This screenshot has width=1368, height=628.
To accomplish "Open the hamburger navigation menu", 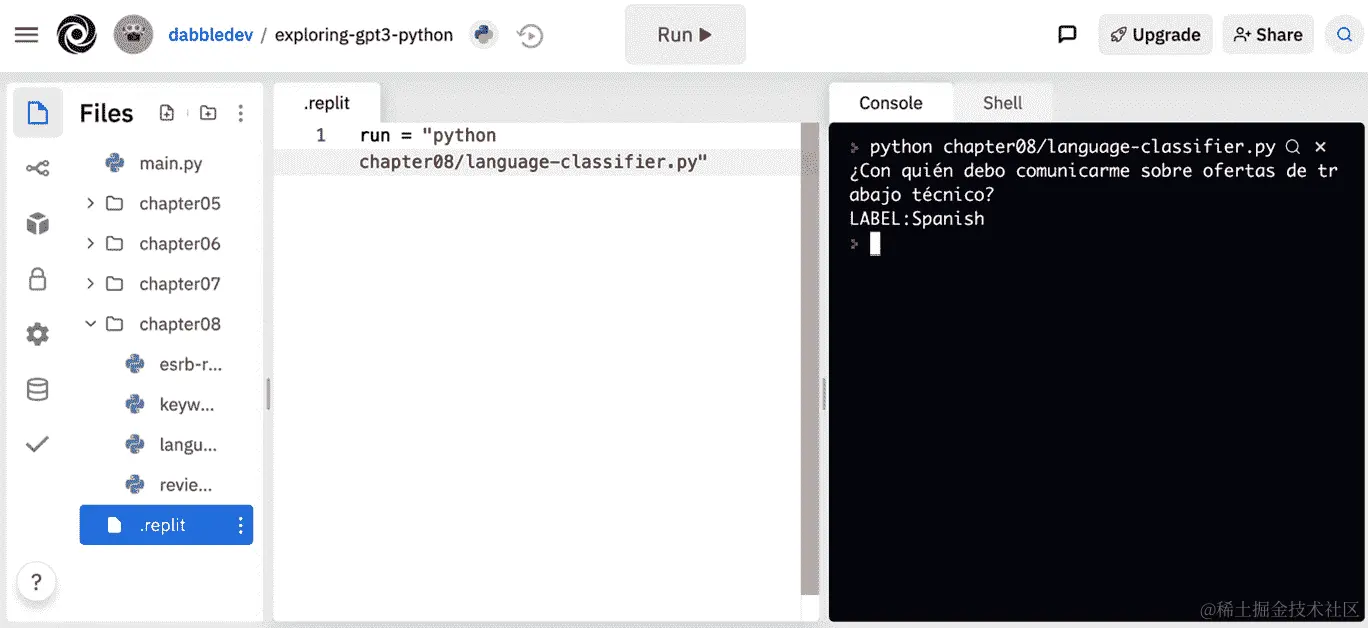I will coord(26,34).
